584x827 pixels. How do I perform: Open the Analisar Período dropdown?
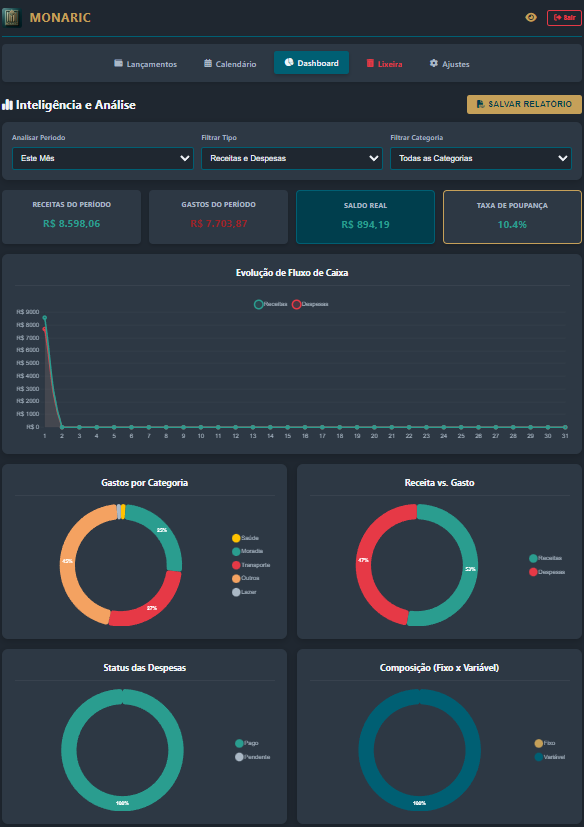click(x=103, y=158)
